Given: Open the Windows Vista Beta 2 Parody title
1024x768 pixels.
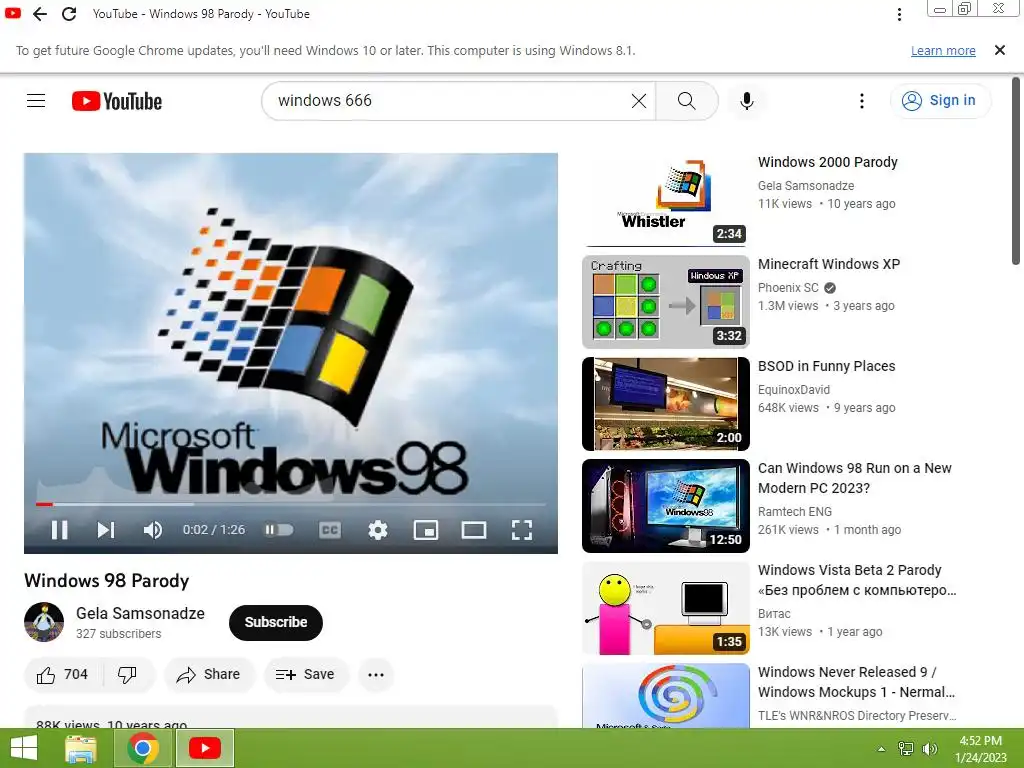Looking at the screenshot, I should point(857,580).
